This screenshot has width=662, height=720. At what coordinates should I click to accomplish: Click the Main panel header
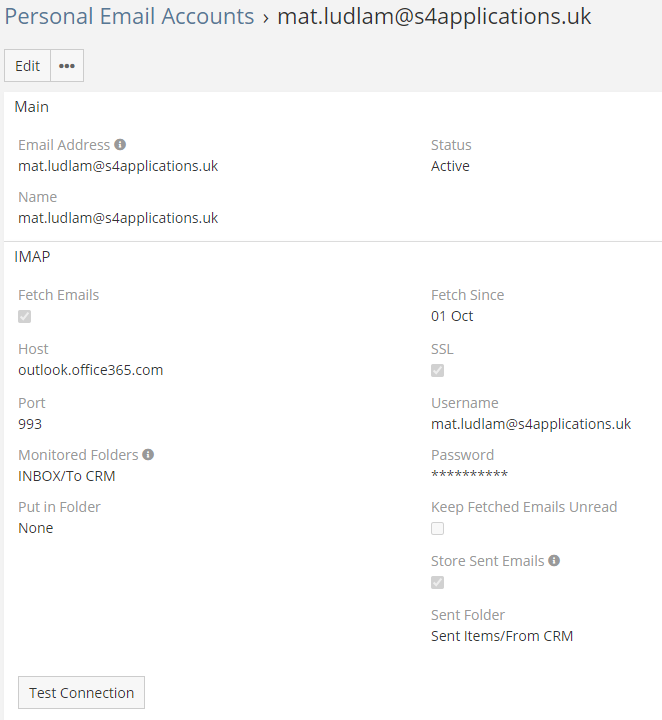32,107
